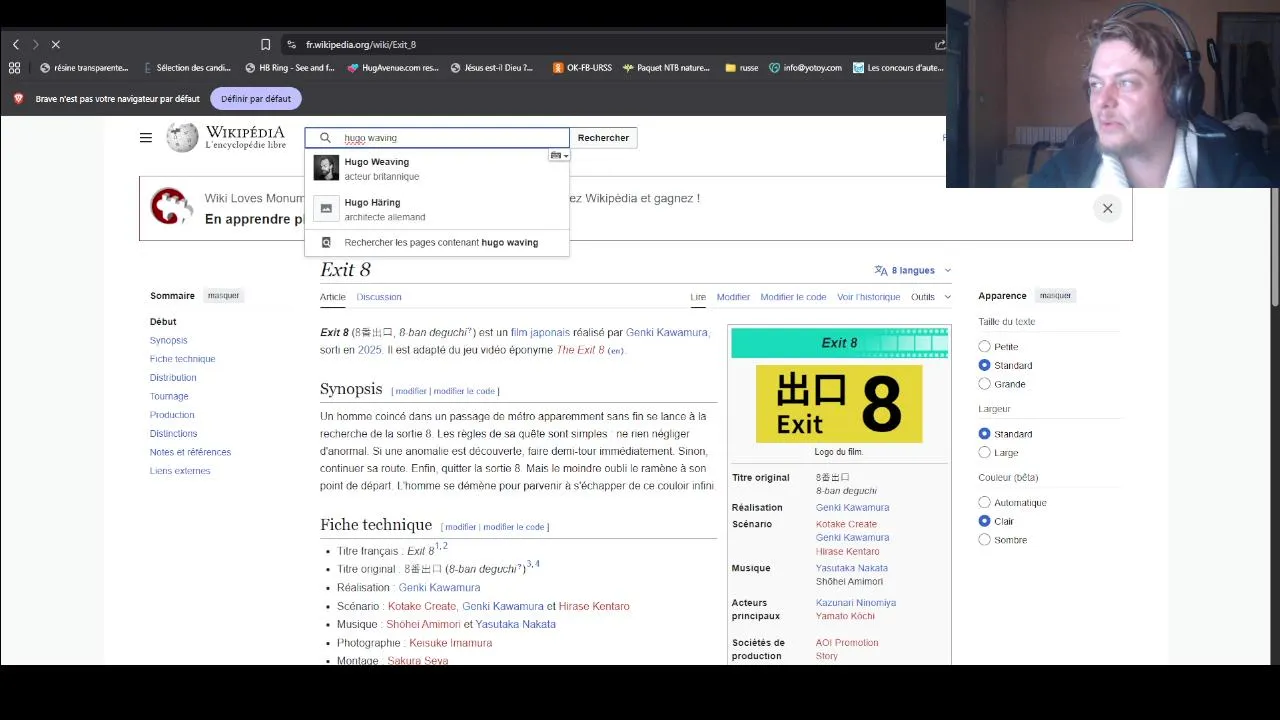
Task: Open the Kazunari Ninomiya infobox link
Action: pyautogui.click(x=856, y=603)
